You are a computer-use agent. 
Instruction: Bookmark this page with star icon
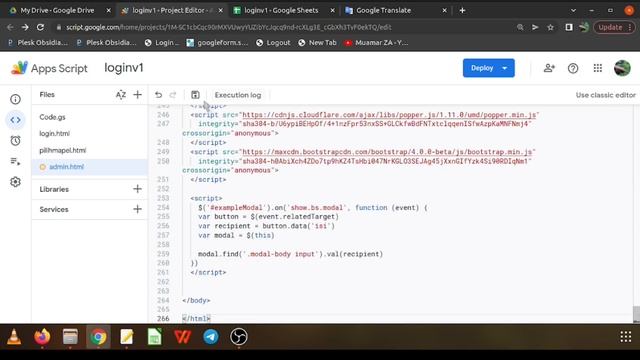(550, 27)
